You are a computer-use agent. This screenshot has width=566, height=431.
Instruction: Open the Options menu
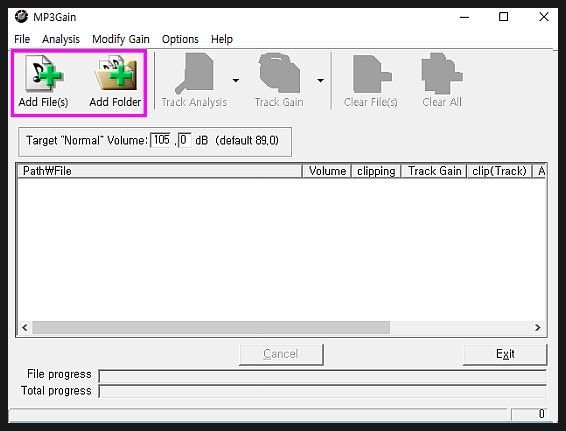pos(180,39)
